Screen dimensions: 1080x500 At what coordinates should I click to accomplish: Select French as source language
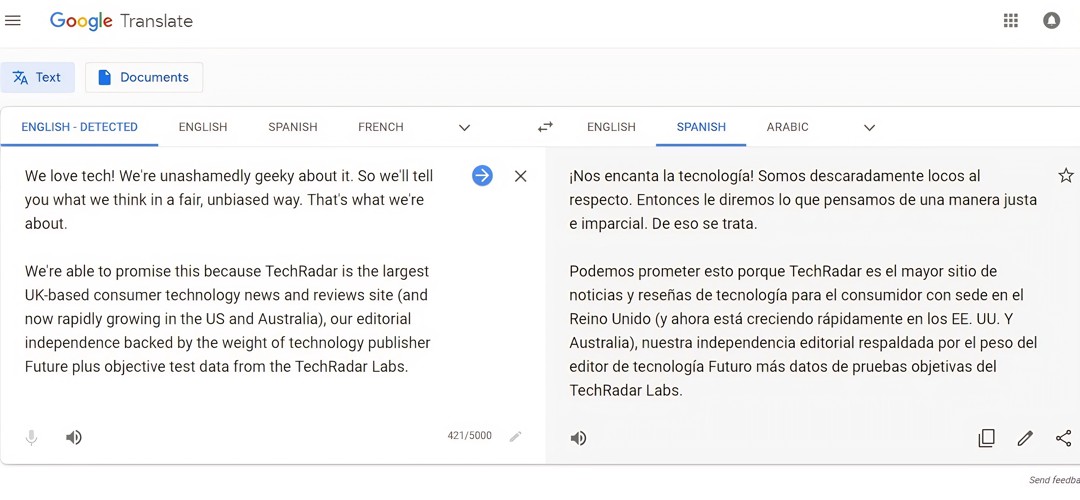[x=381, y=127]
